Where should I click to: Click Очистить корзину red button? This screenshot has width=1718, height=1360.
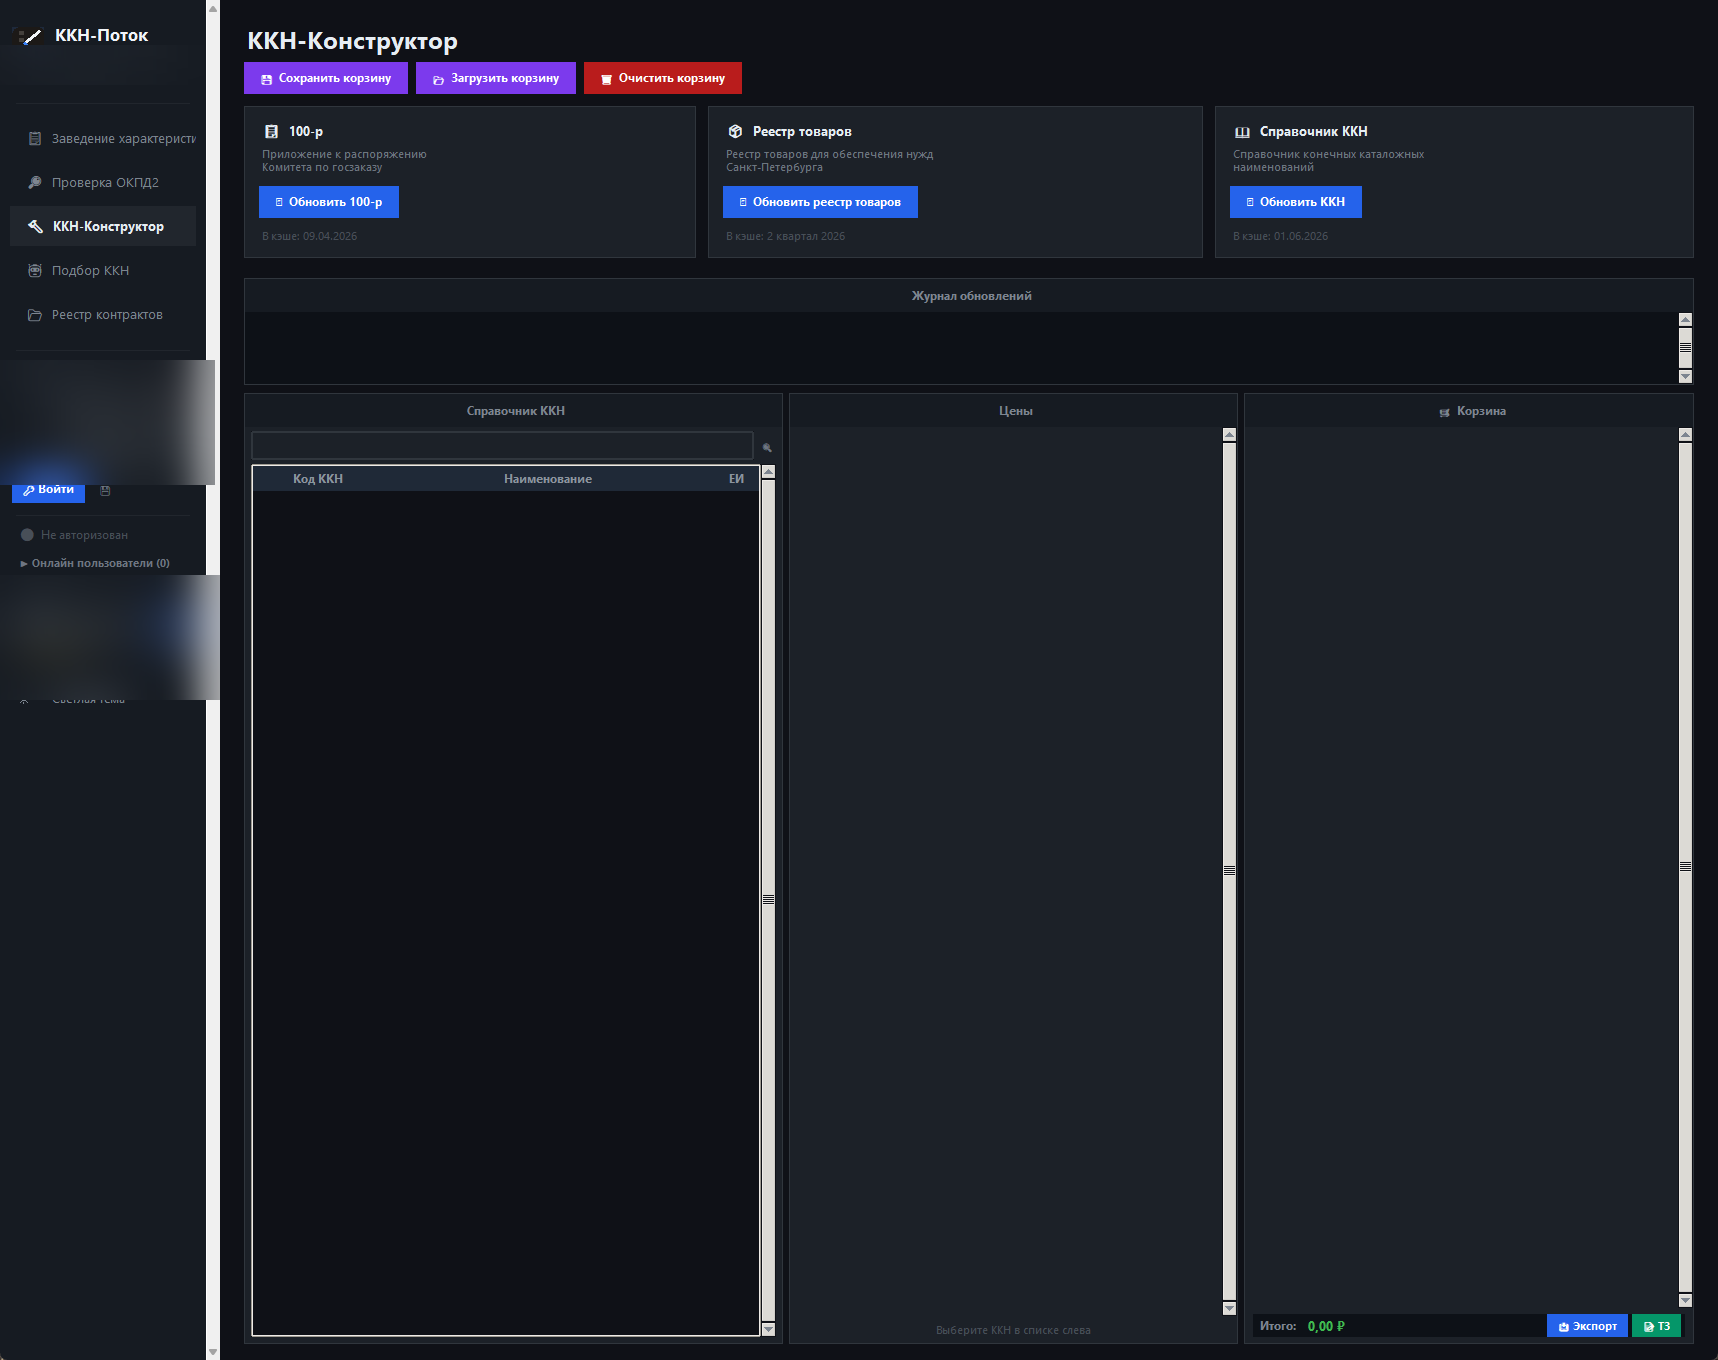pyautogui.click(x=663, y=78)
